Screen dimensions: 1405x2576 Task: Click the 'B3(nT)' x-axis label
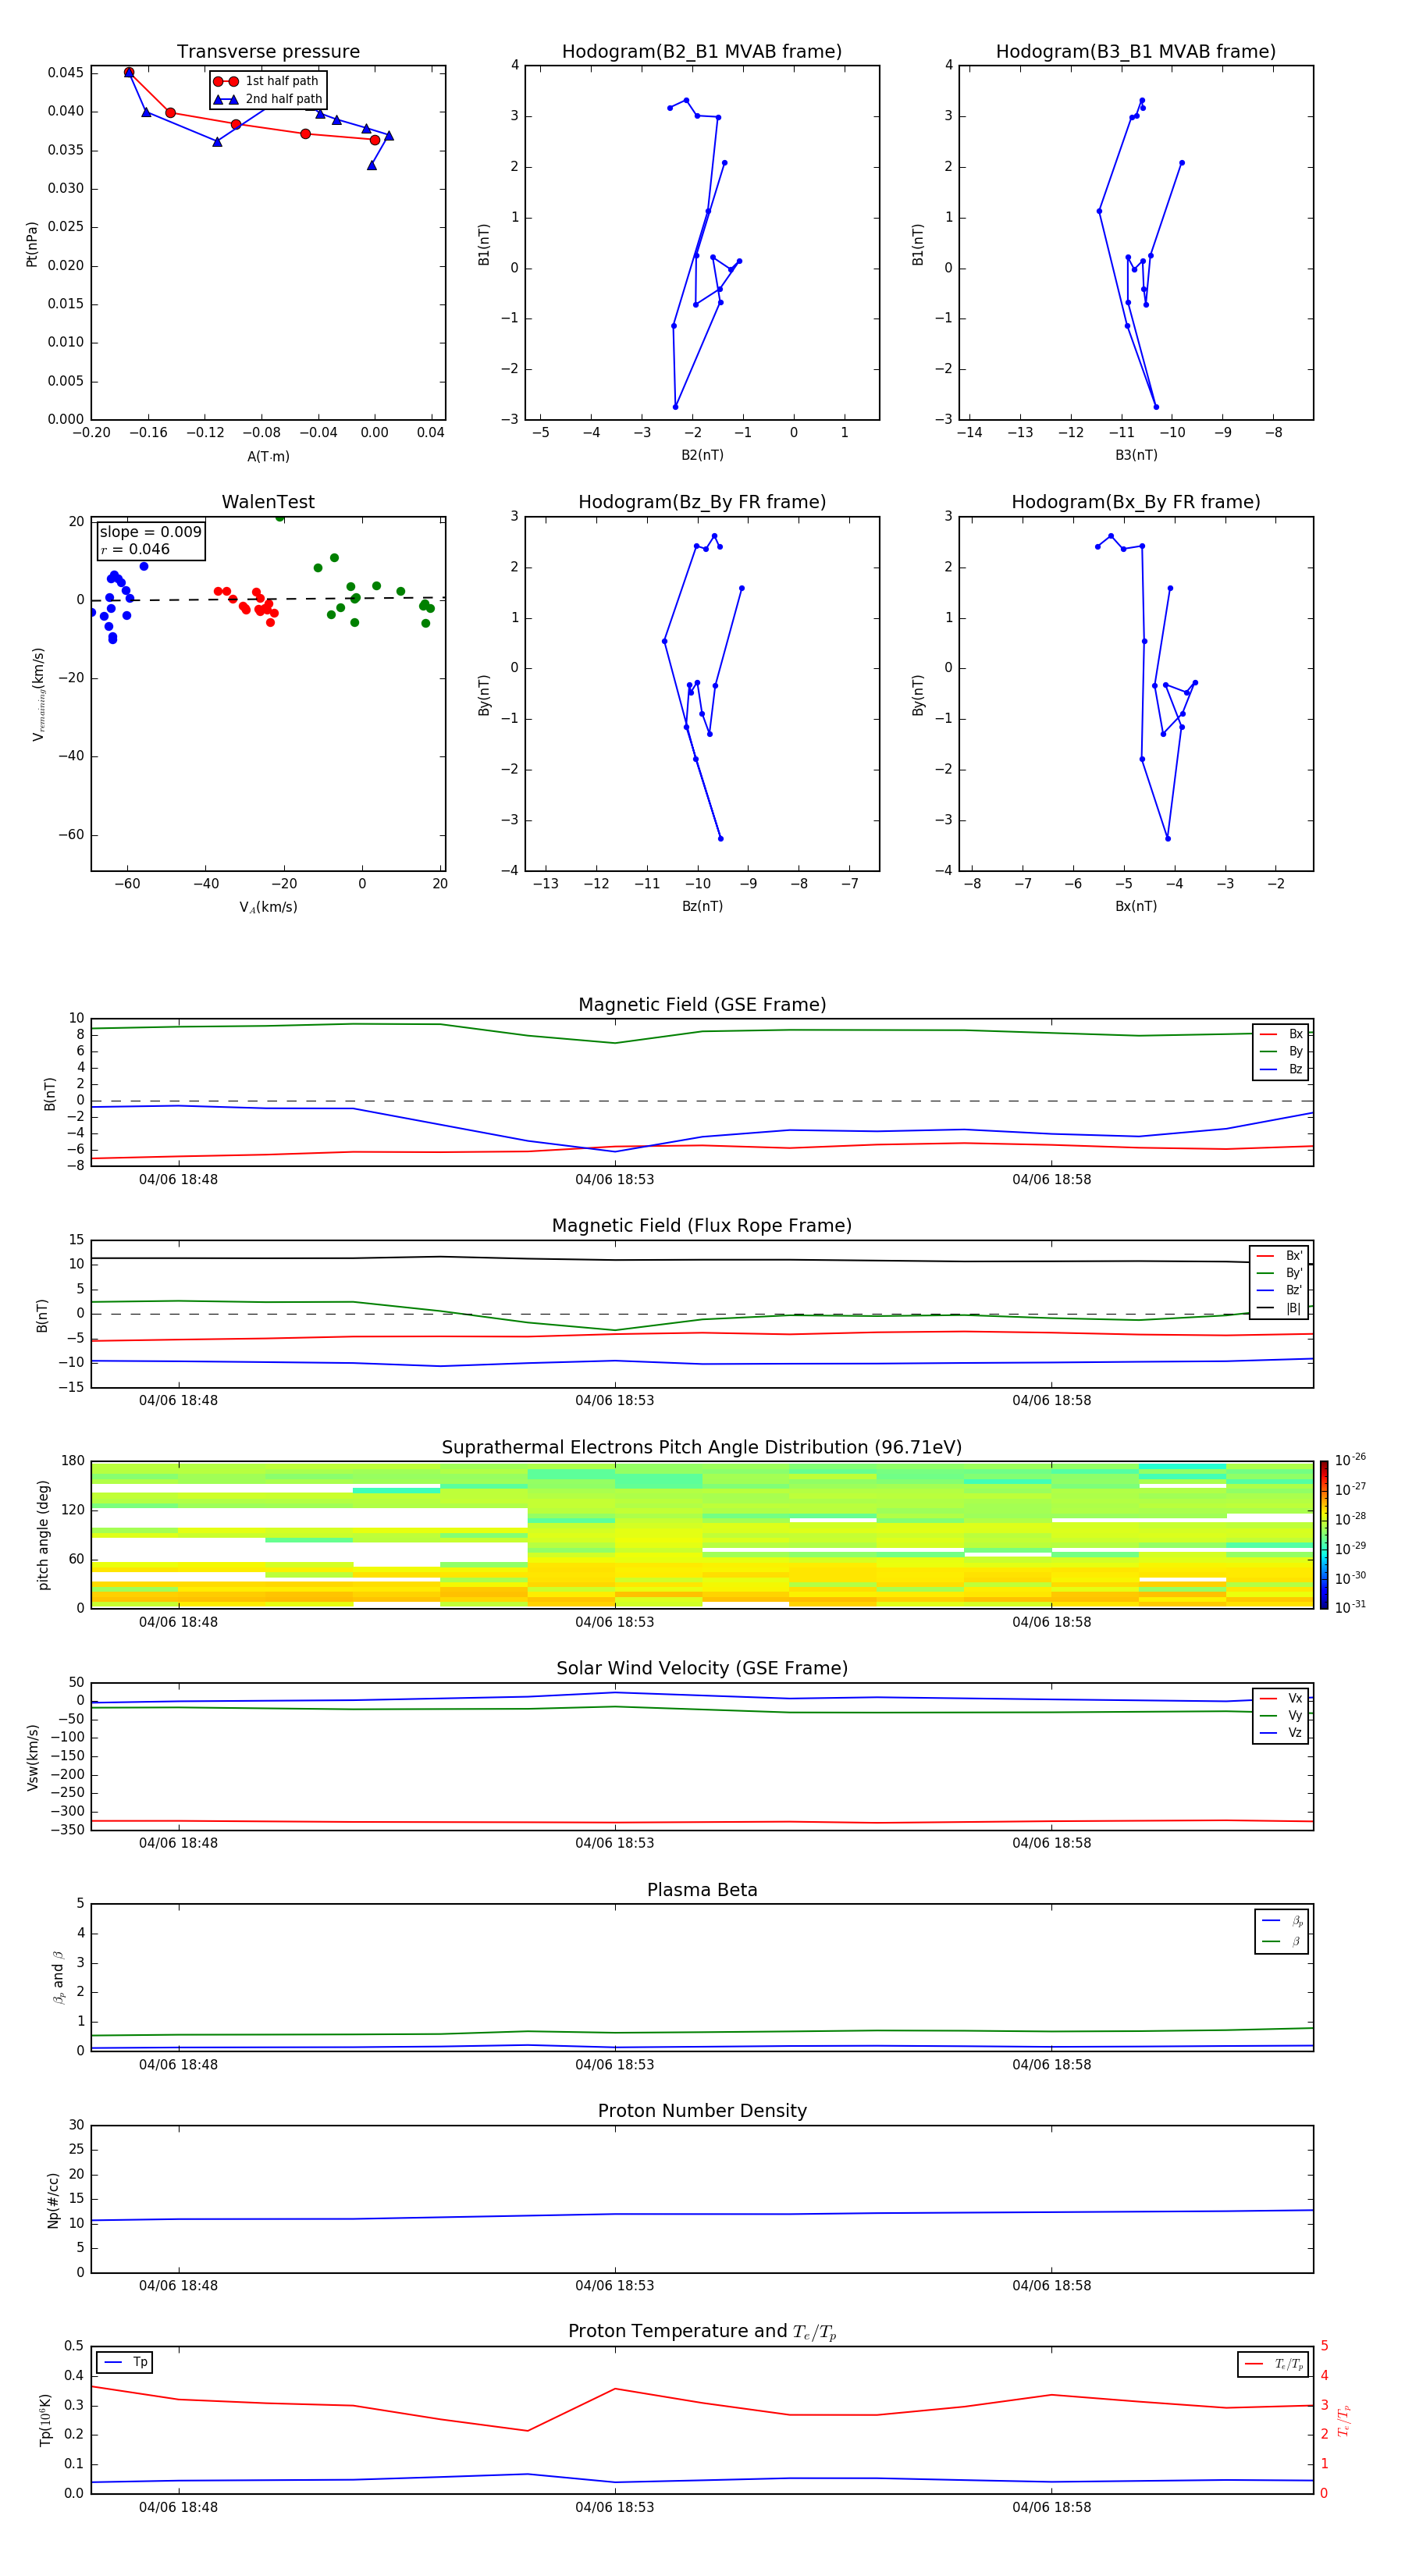coord(1136,455)
